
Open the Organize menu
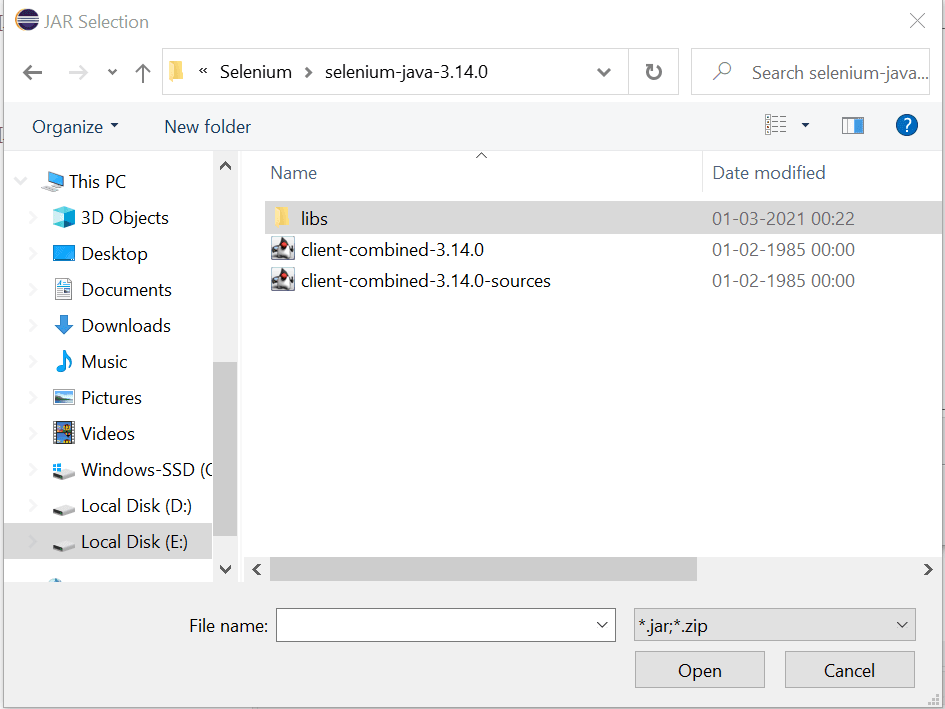(x=75, y=127)
